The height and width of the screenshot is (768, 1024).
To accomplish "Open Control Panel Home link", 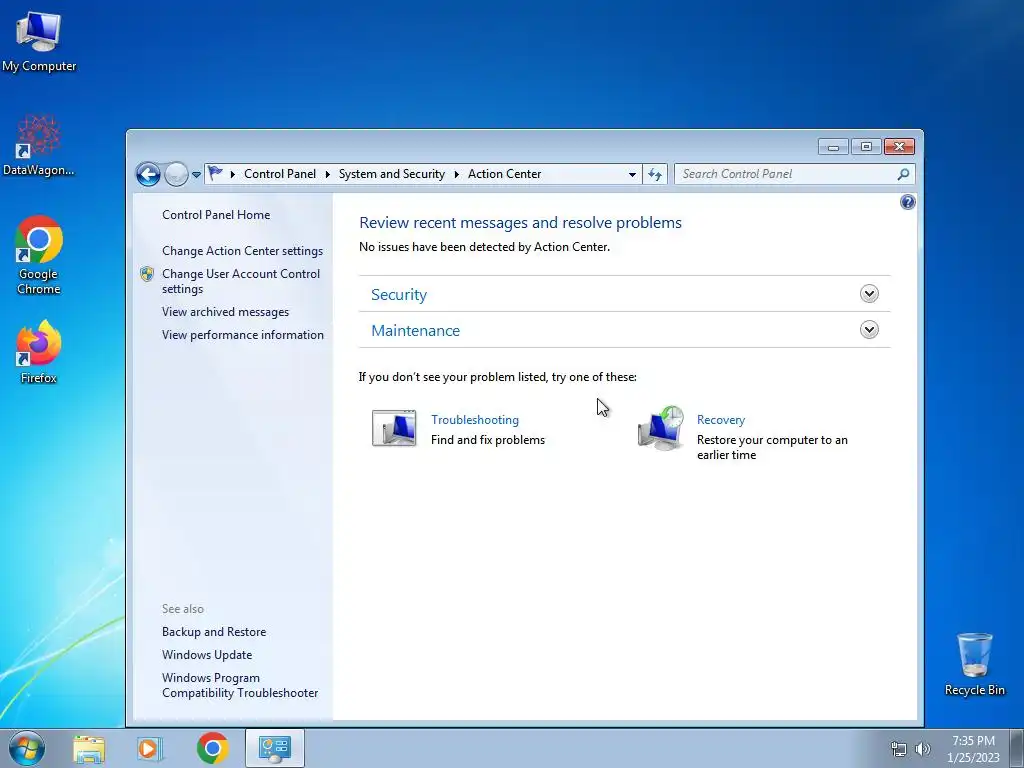I will click(216, 215).
